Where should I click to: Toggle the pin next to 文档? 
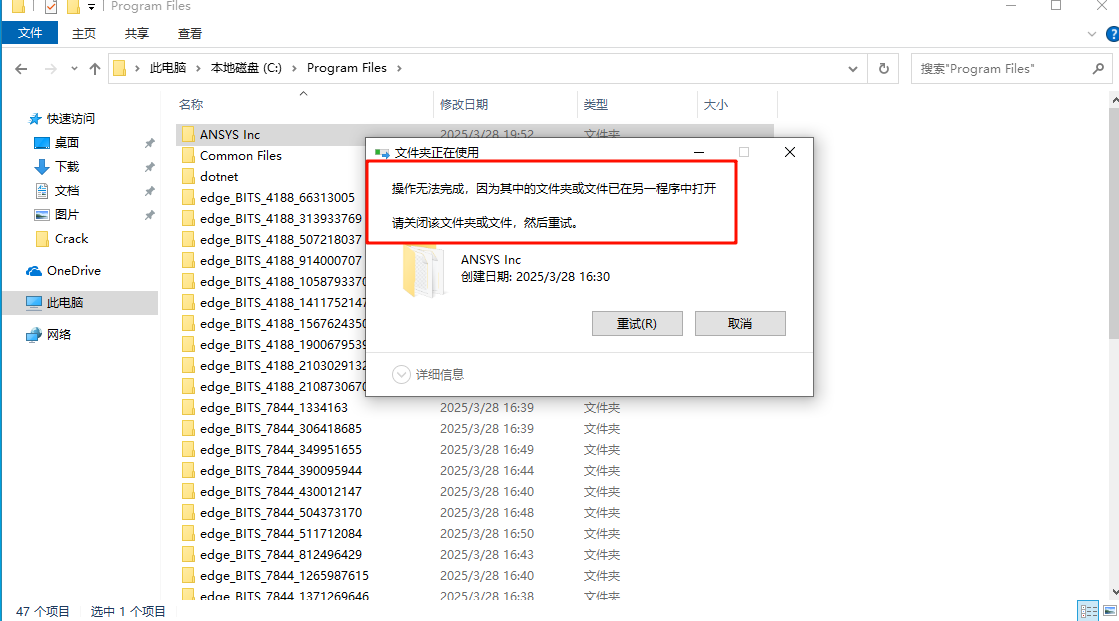click(149, 192)
